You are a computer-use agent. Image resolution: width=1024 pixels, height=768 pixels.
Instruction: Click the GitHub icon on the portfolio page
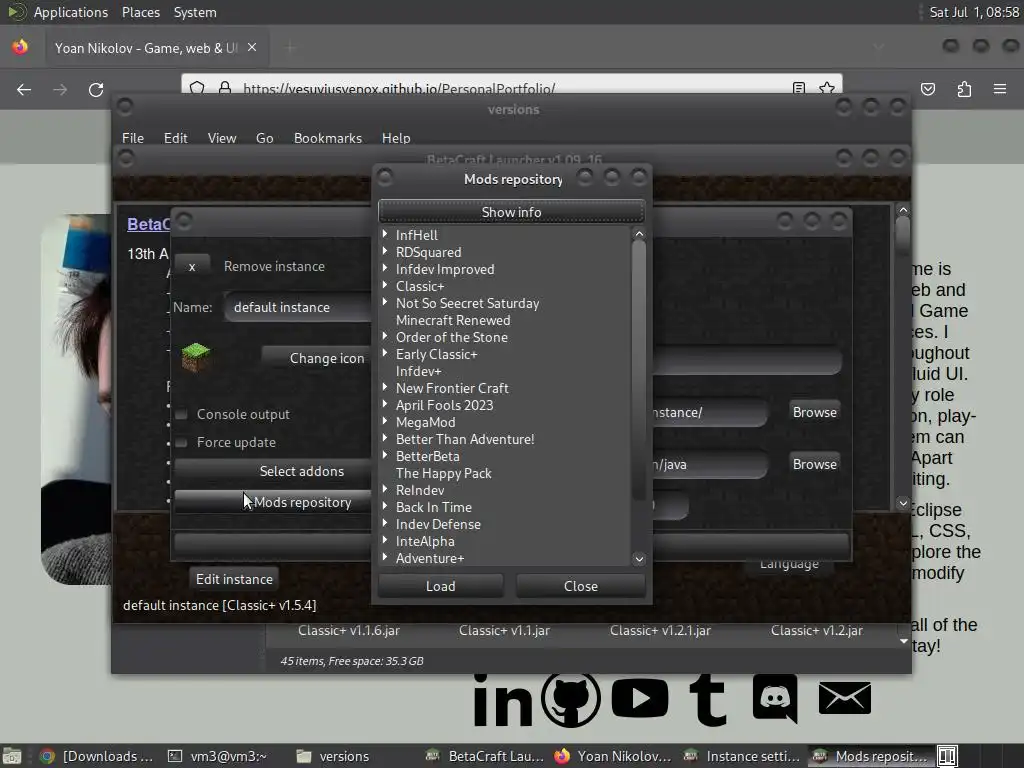tap(571, 699)
